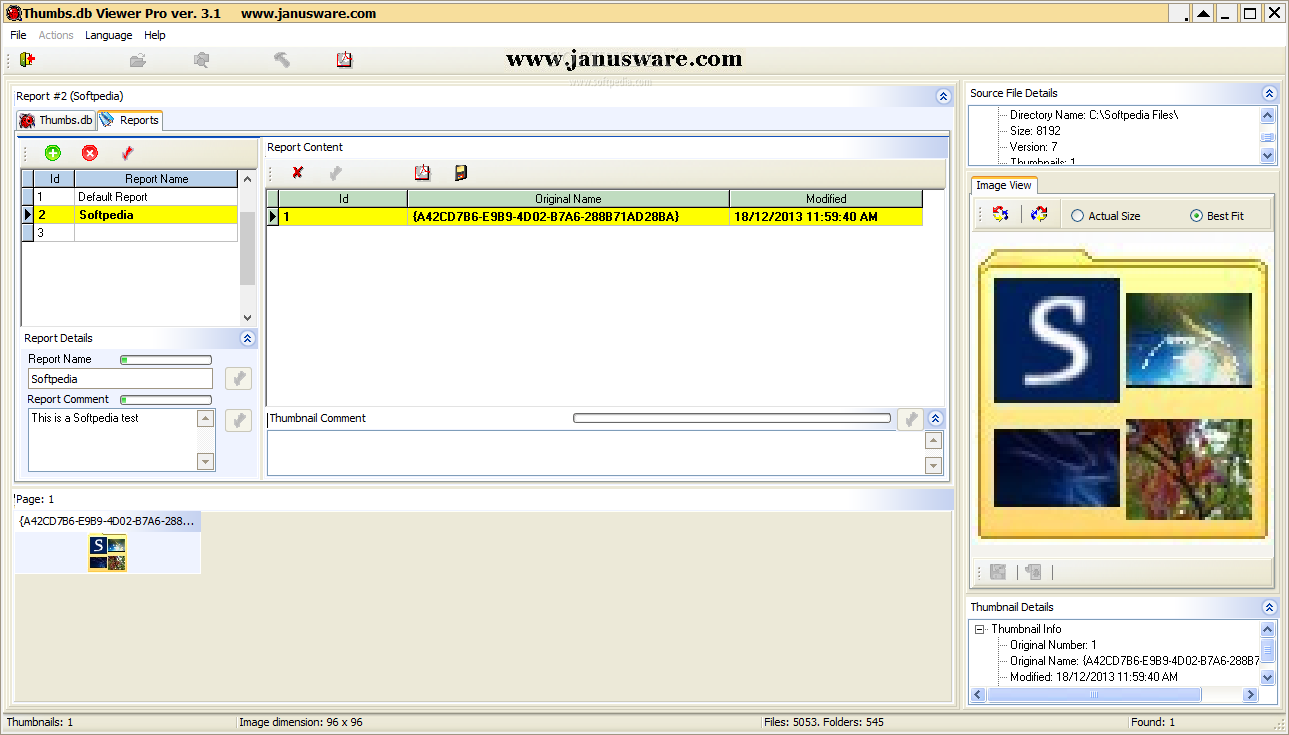
Task: Click the second grey icon below image preview
Action: coord(1034,572)
